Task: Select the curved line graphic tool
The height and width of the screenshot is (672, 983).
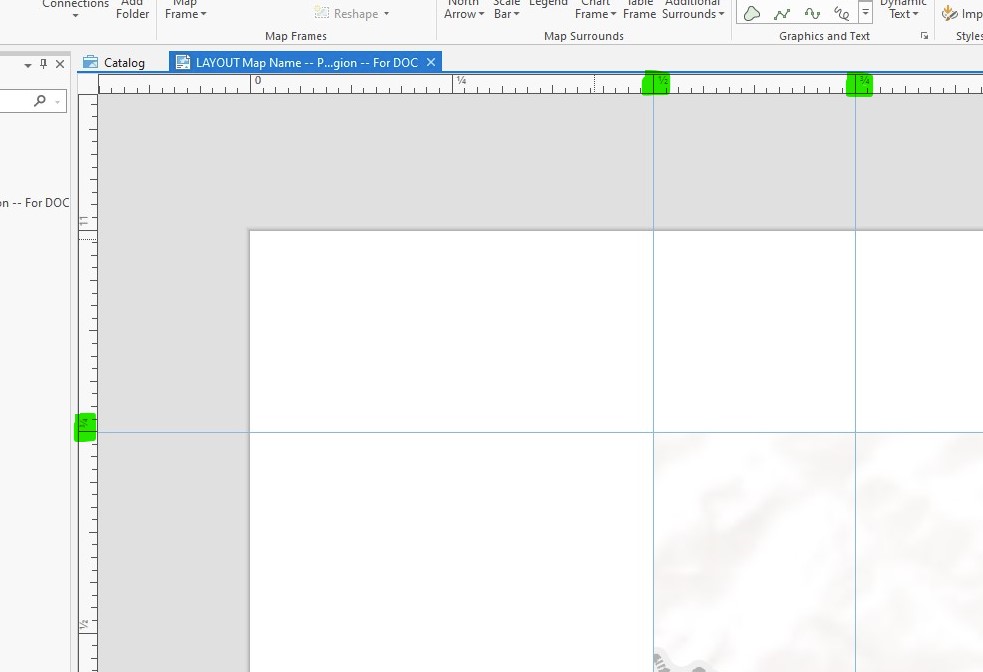Action: (x=812, y=13)
